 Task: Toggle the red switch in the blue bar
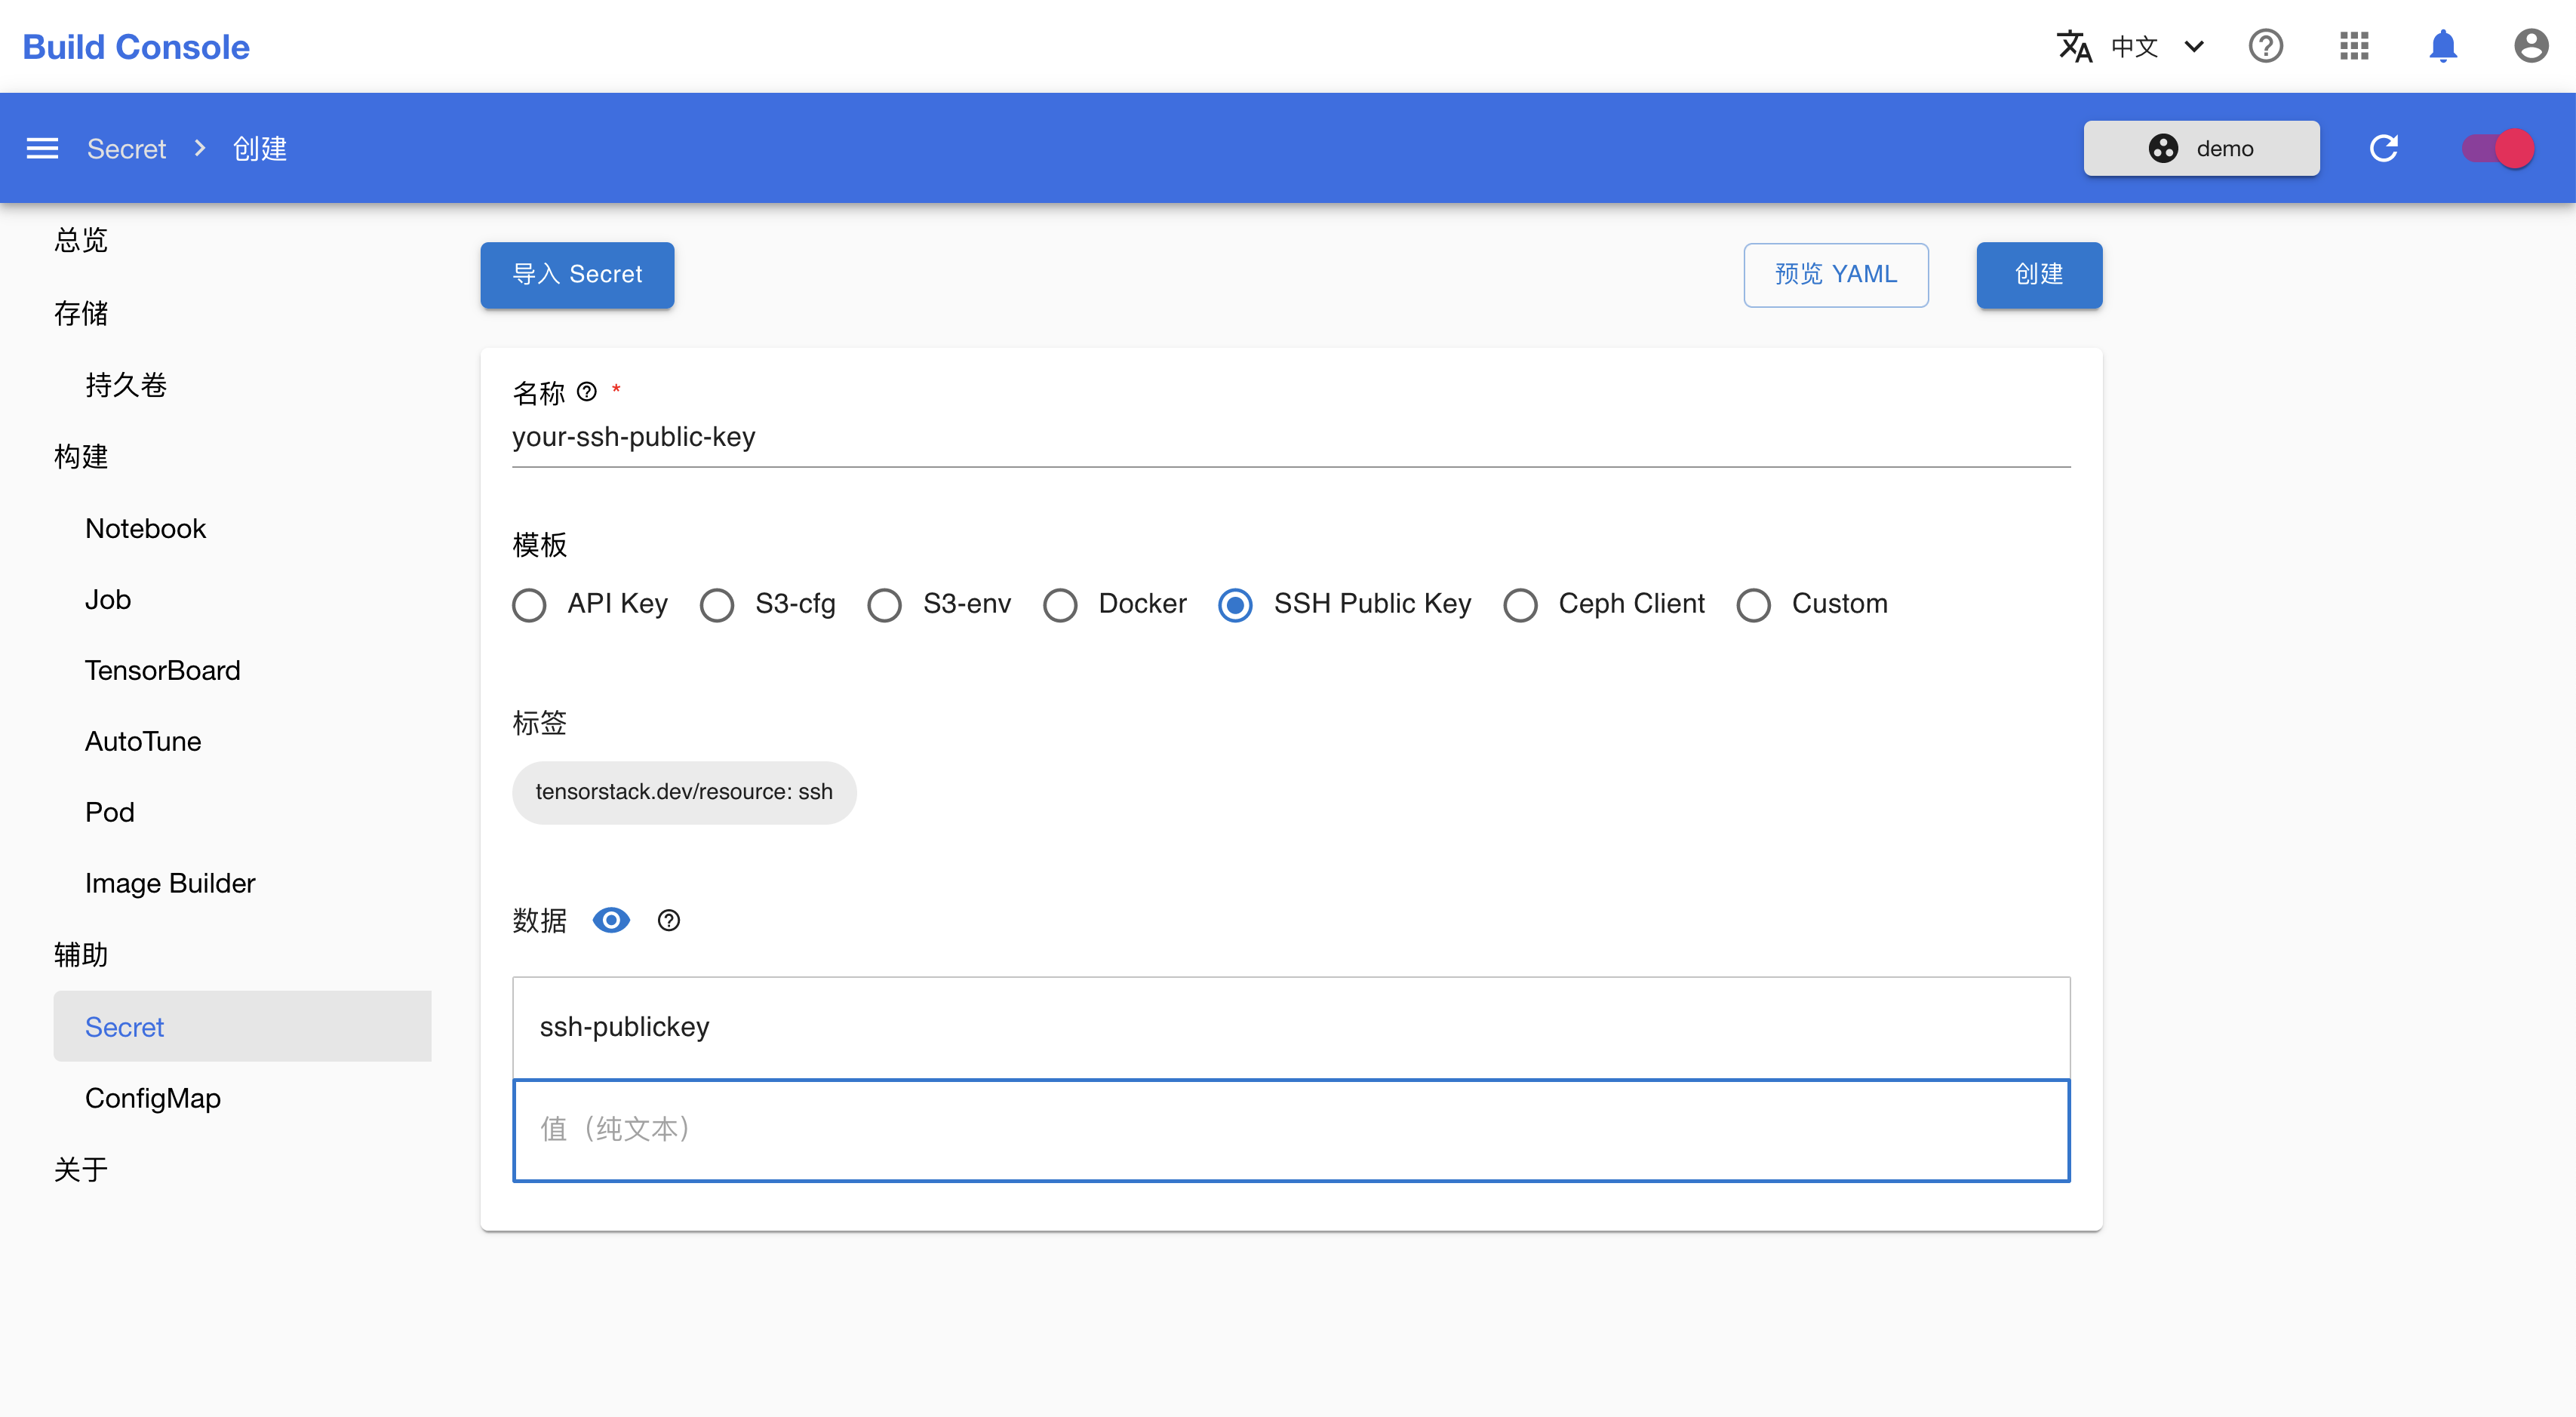(2498, 149)
